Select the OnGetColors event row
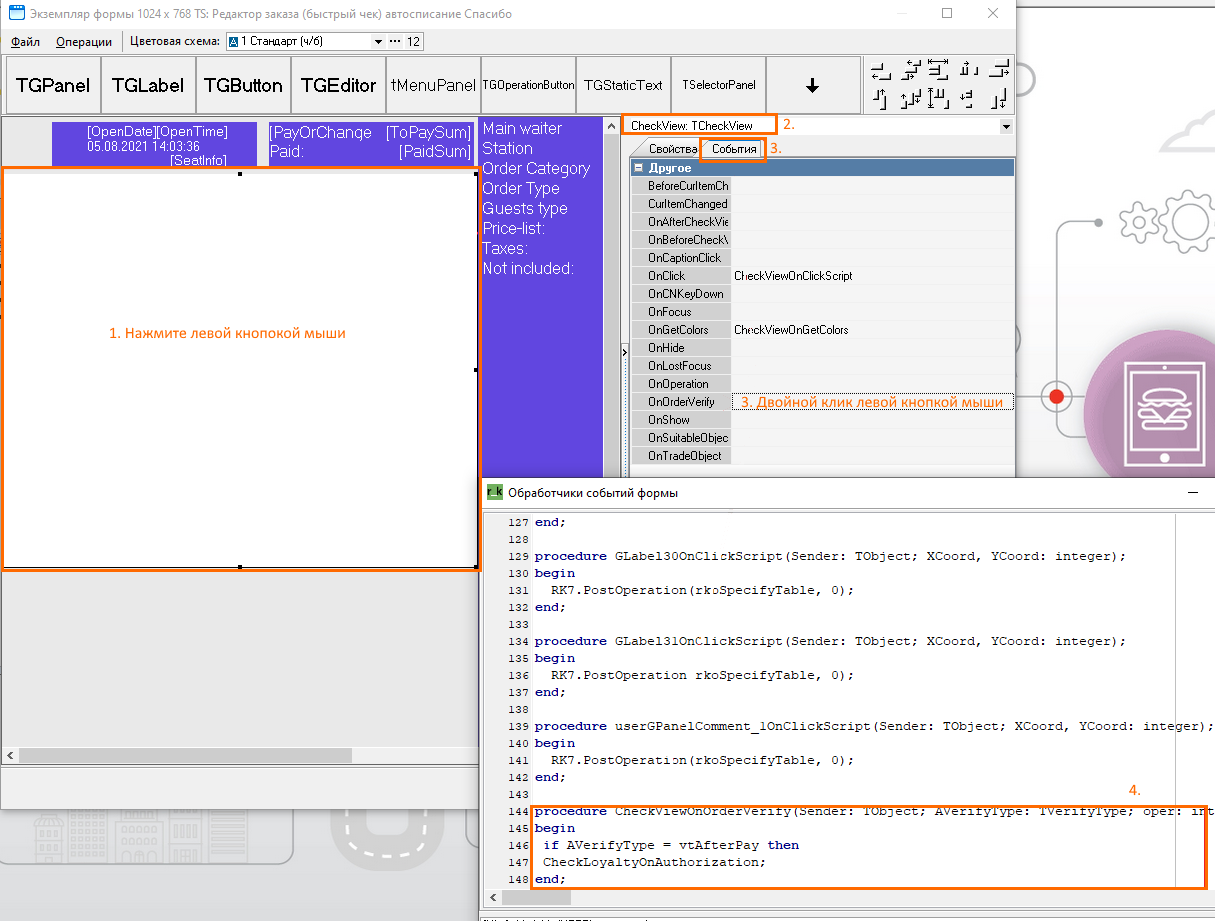 tap(680, 330)
